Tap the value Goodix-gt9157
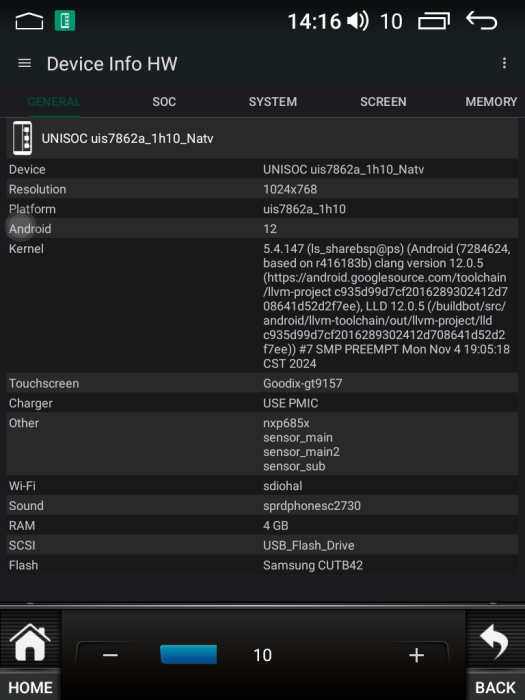This screenshot has width=525, height=700. pyautogui.click(x=302, y=383)
